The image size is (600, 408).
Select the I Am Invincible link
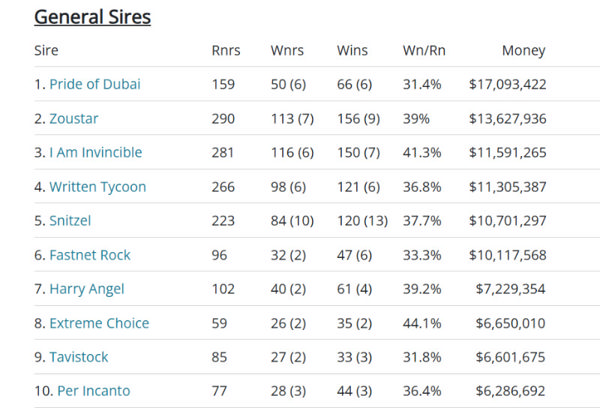click(x=95, y=152)
